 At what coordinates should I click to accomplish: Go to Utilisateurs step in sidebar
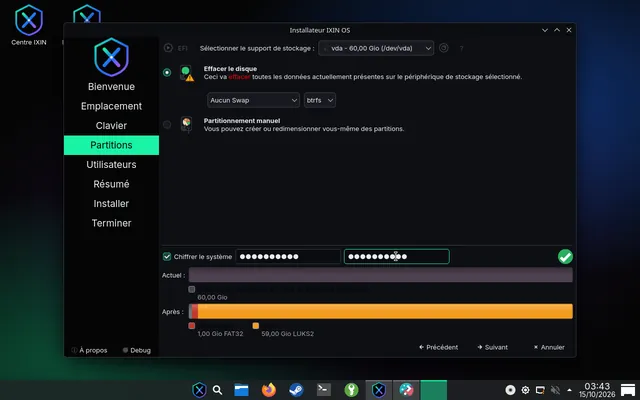(x=111, y=164)
